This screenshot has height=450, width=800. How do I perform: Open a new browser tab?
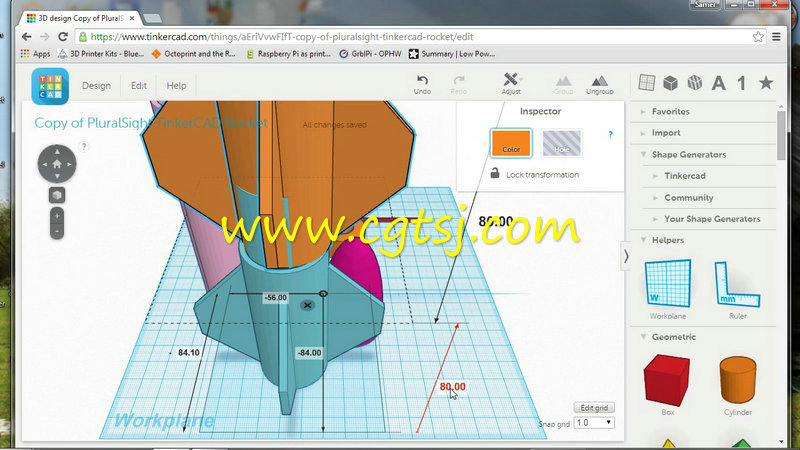tap(153, 18)
